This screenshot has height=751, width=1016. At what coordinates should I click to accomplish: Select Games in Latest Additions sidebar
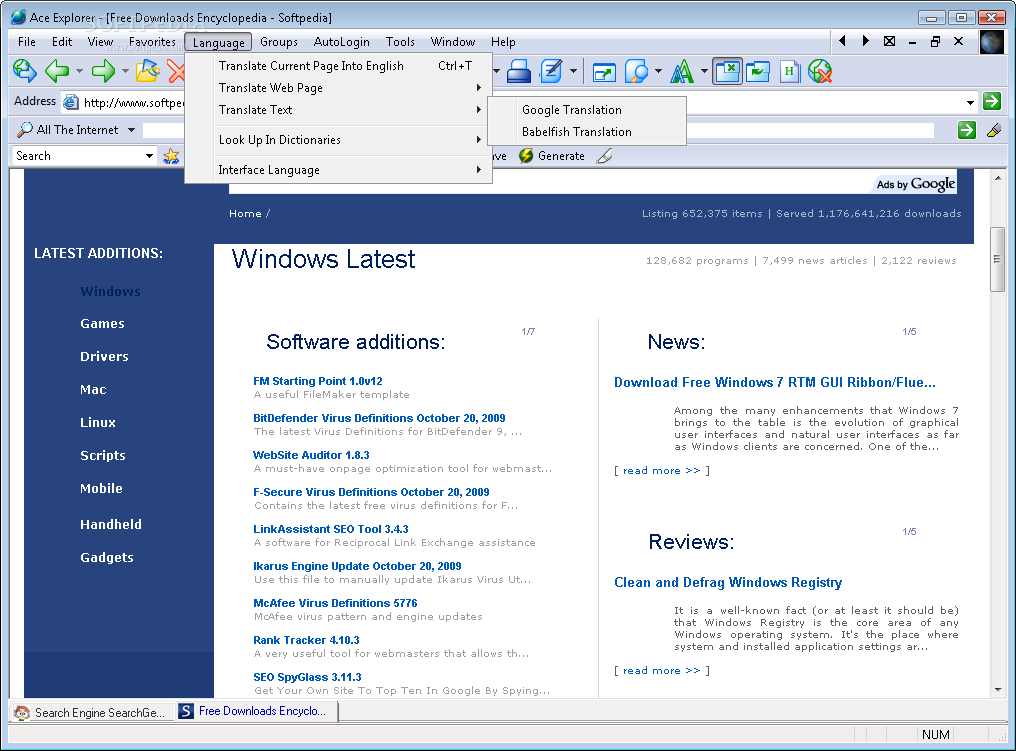click(102, 323)
